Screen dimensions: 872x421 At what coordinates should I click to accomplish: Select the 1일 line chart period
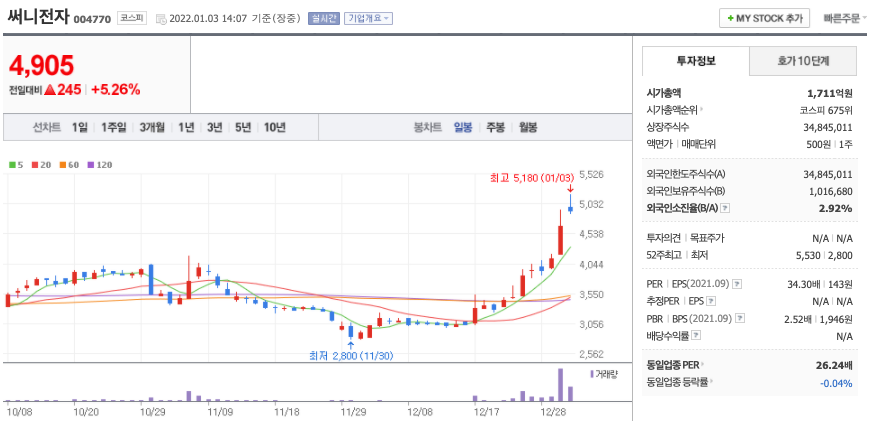pyautogui.click(x=80, y=127)
